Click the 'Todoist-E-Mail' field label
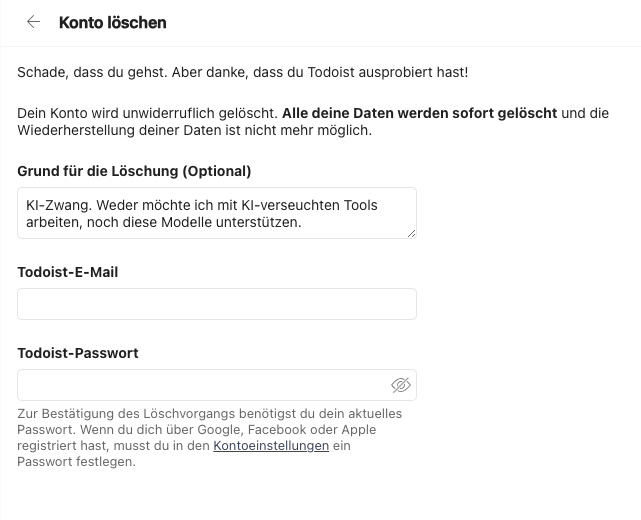Image resolution: width=641 pixels, height=520 pixels. tap(67, 272)
